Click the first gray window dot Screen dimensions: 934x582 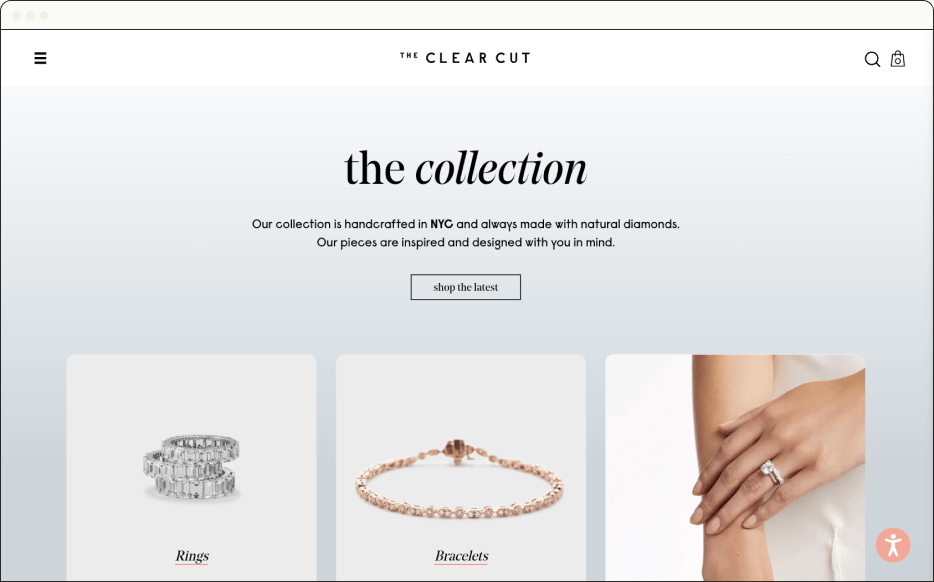pyautogui.click(x=17, y=15)
